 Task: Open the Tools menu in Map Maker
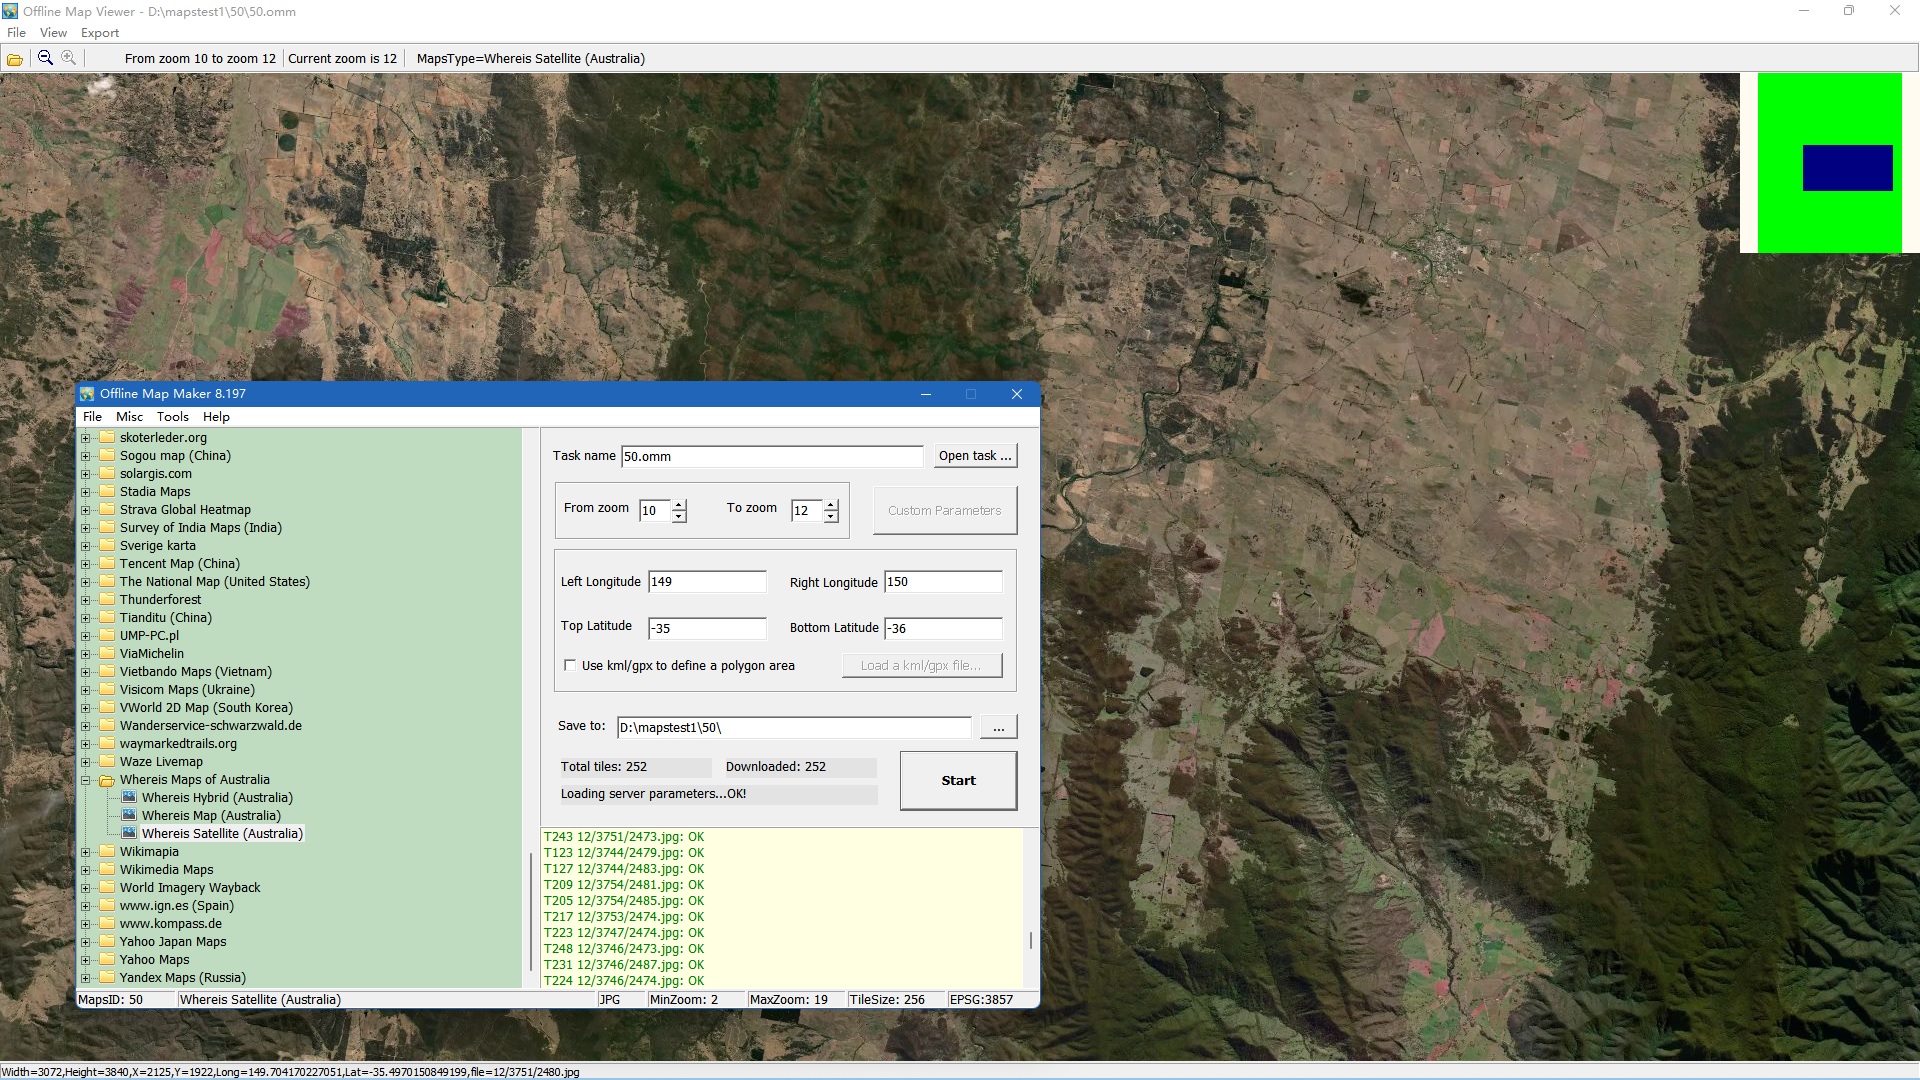point(172,417)
